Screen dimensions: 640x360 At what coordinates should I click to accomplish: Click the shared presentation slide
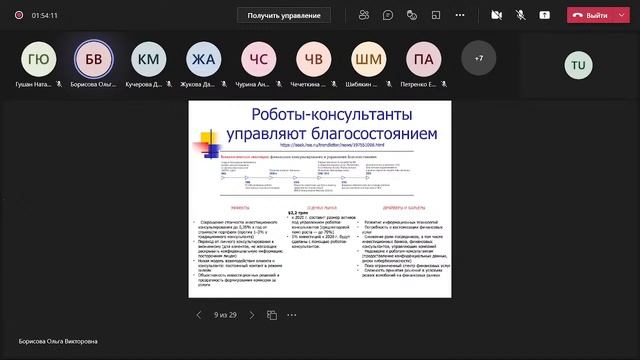click(320, 199)
